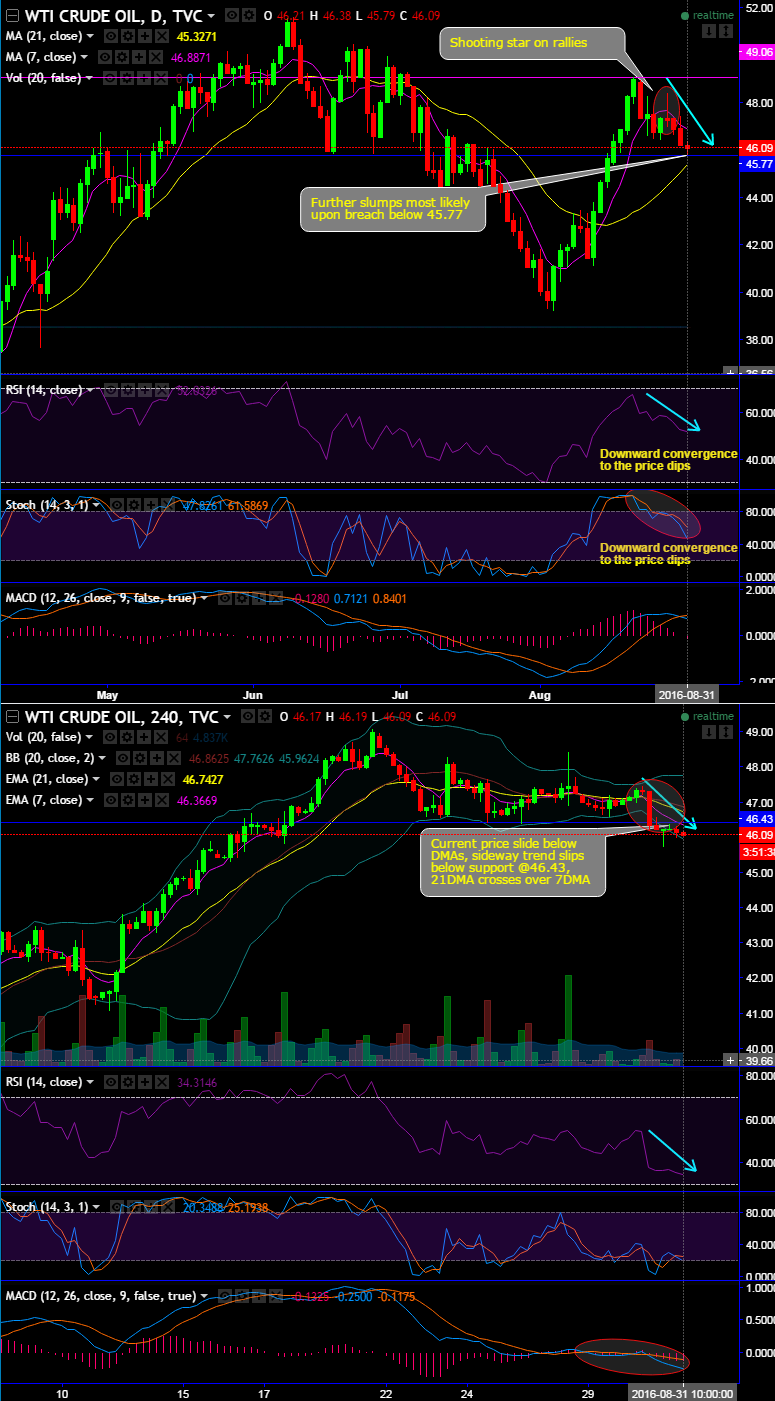Click the plus icon beside EMA (7, close)
775x1401 pixels.
point(145,799)
